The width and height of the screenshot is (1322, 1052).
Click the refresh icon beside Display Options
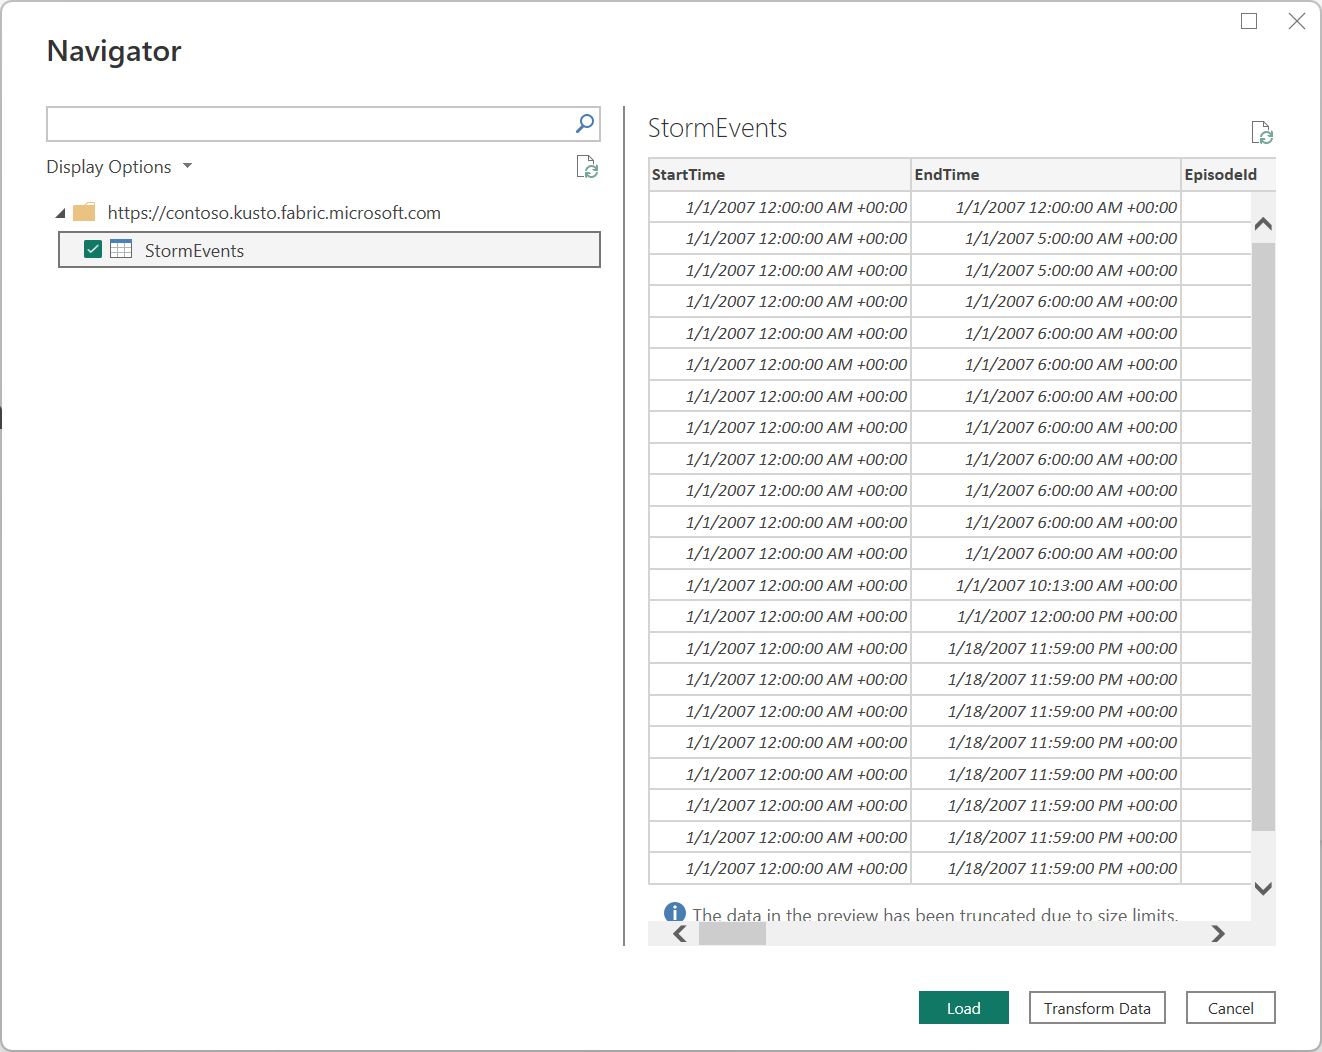(587, 167)
